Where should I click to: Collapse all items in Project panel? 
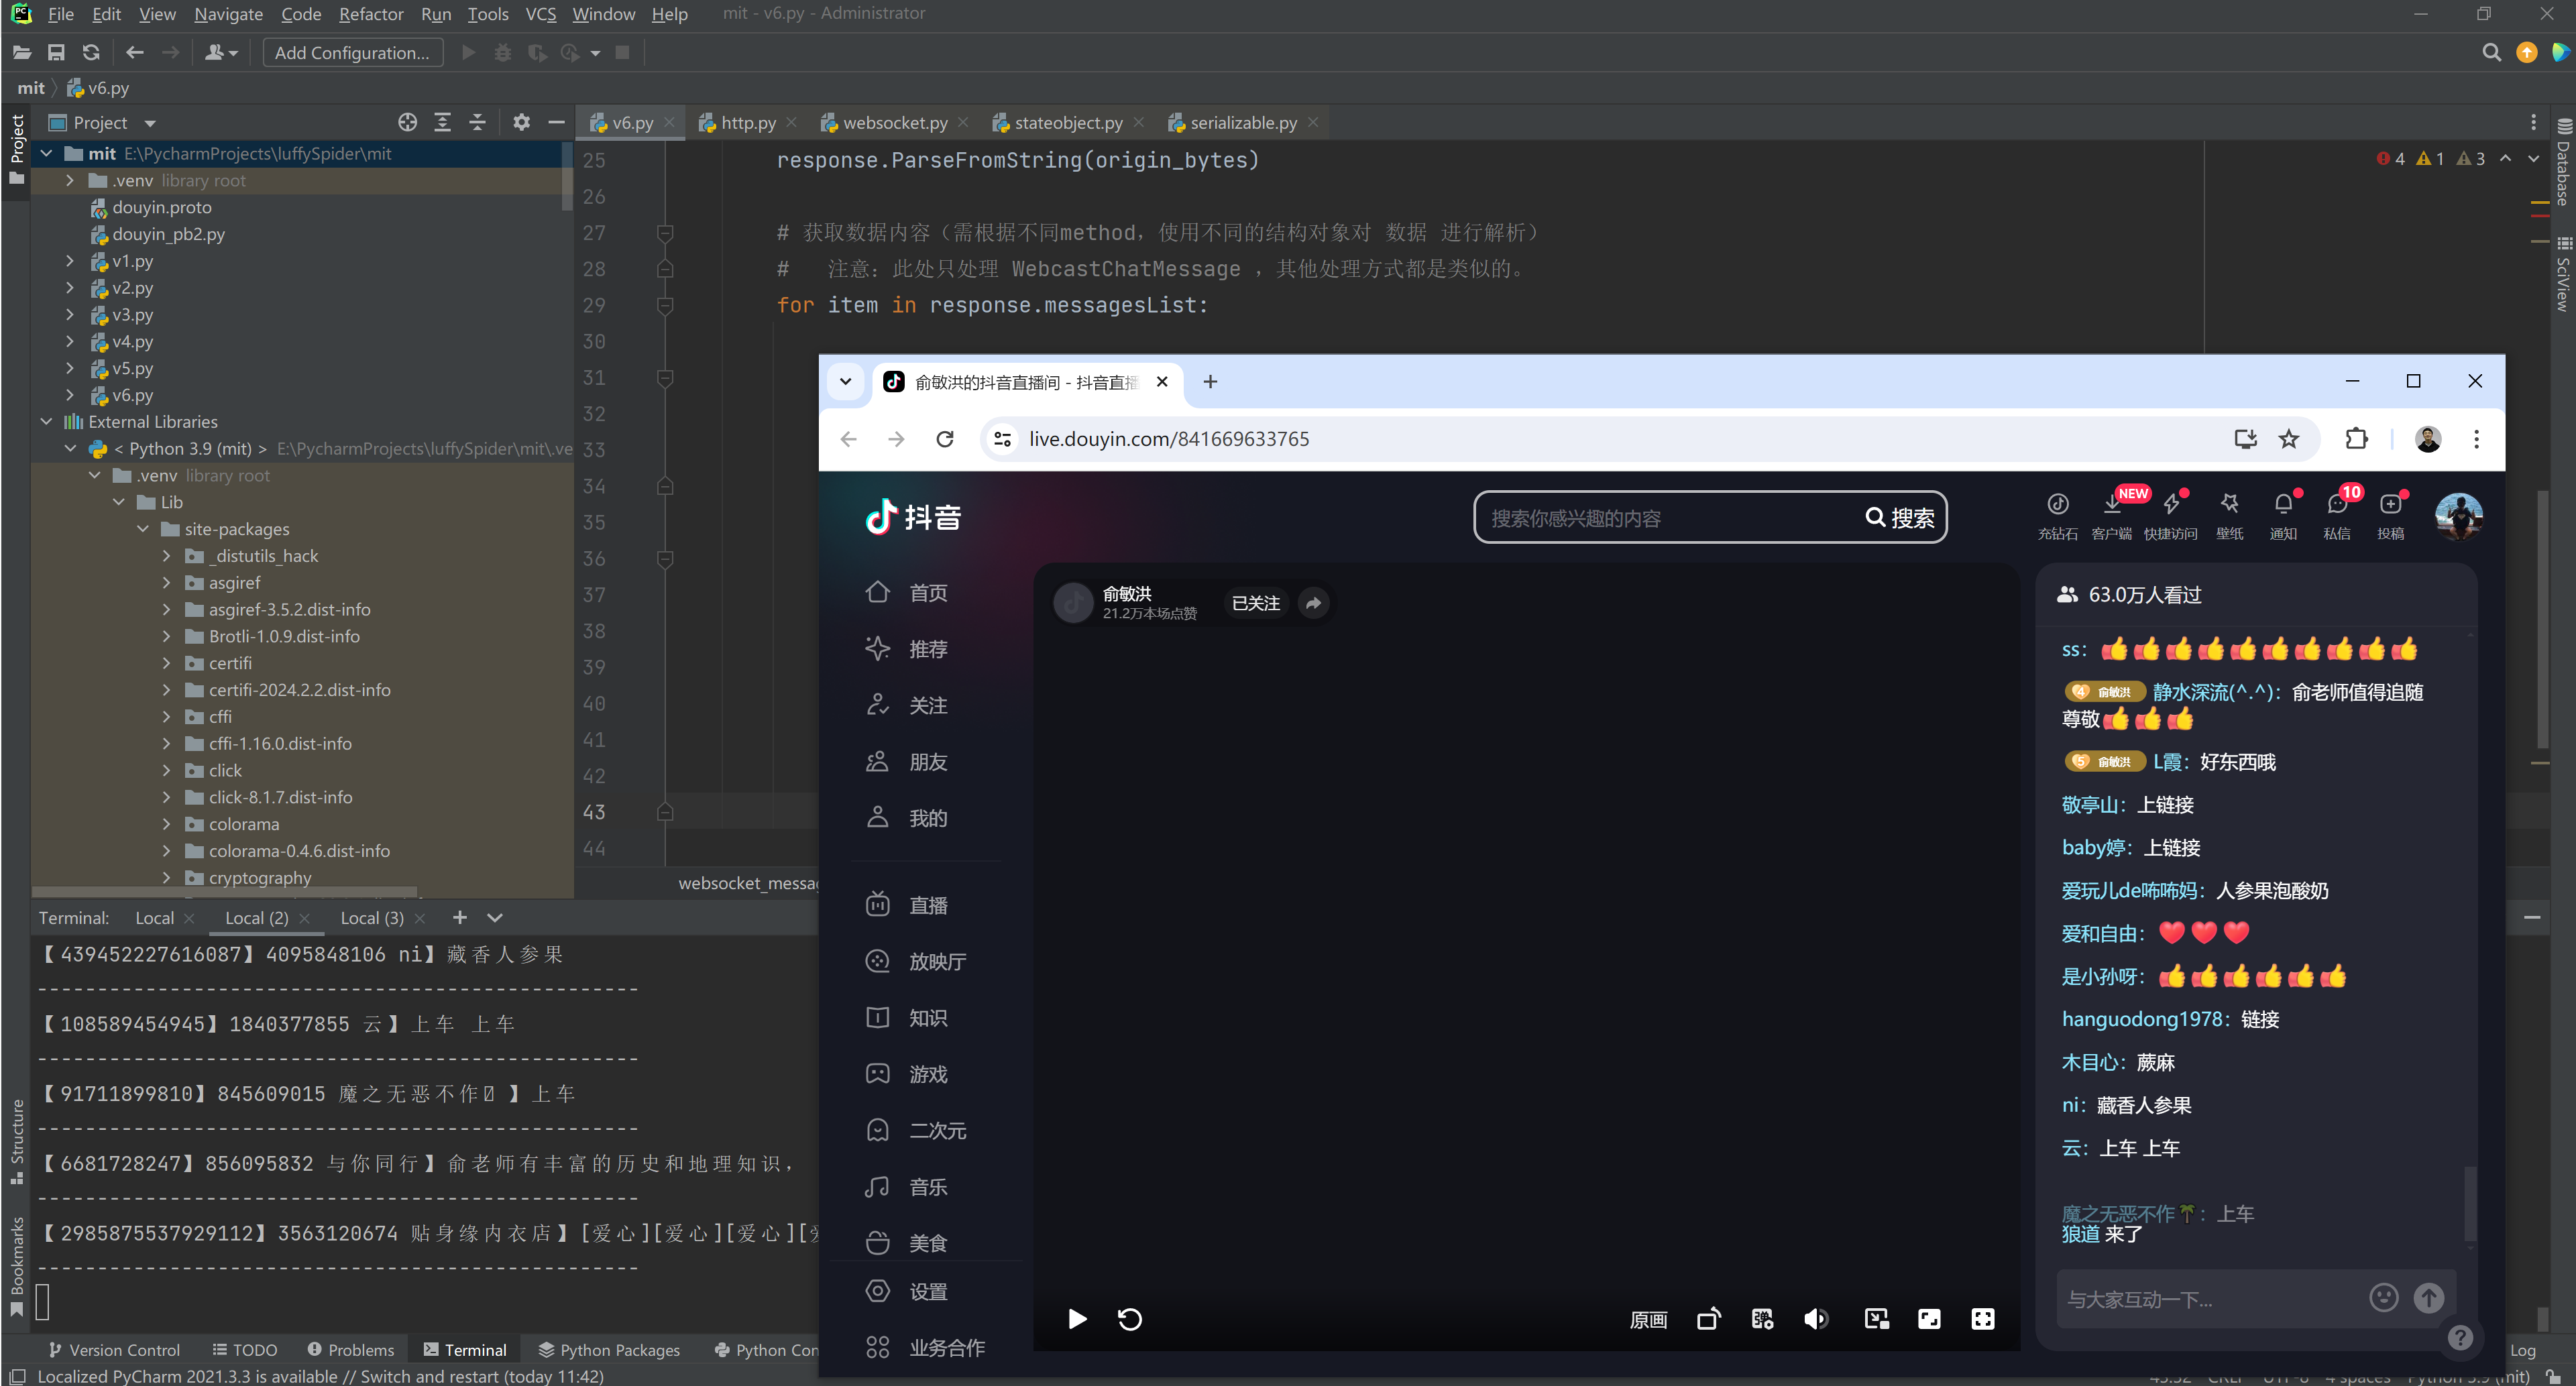(x=477, y=122)
